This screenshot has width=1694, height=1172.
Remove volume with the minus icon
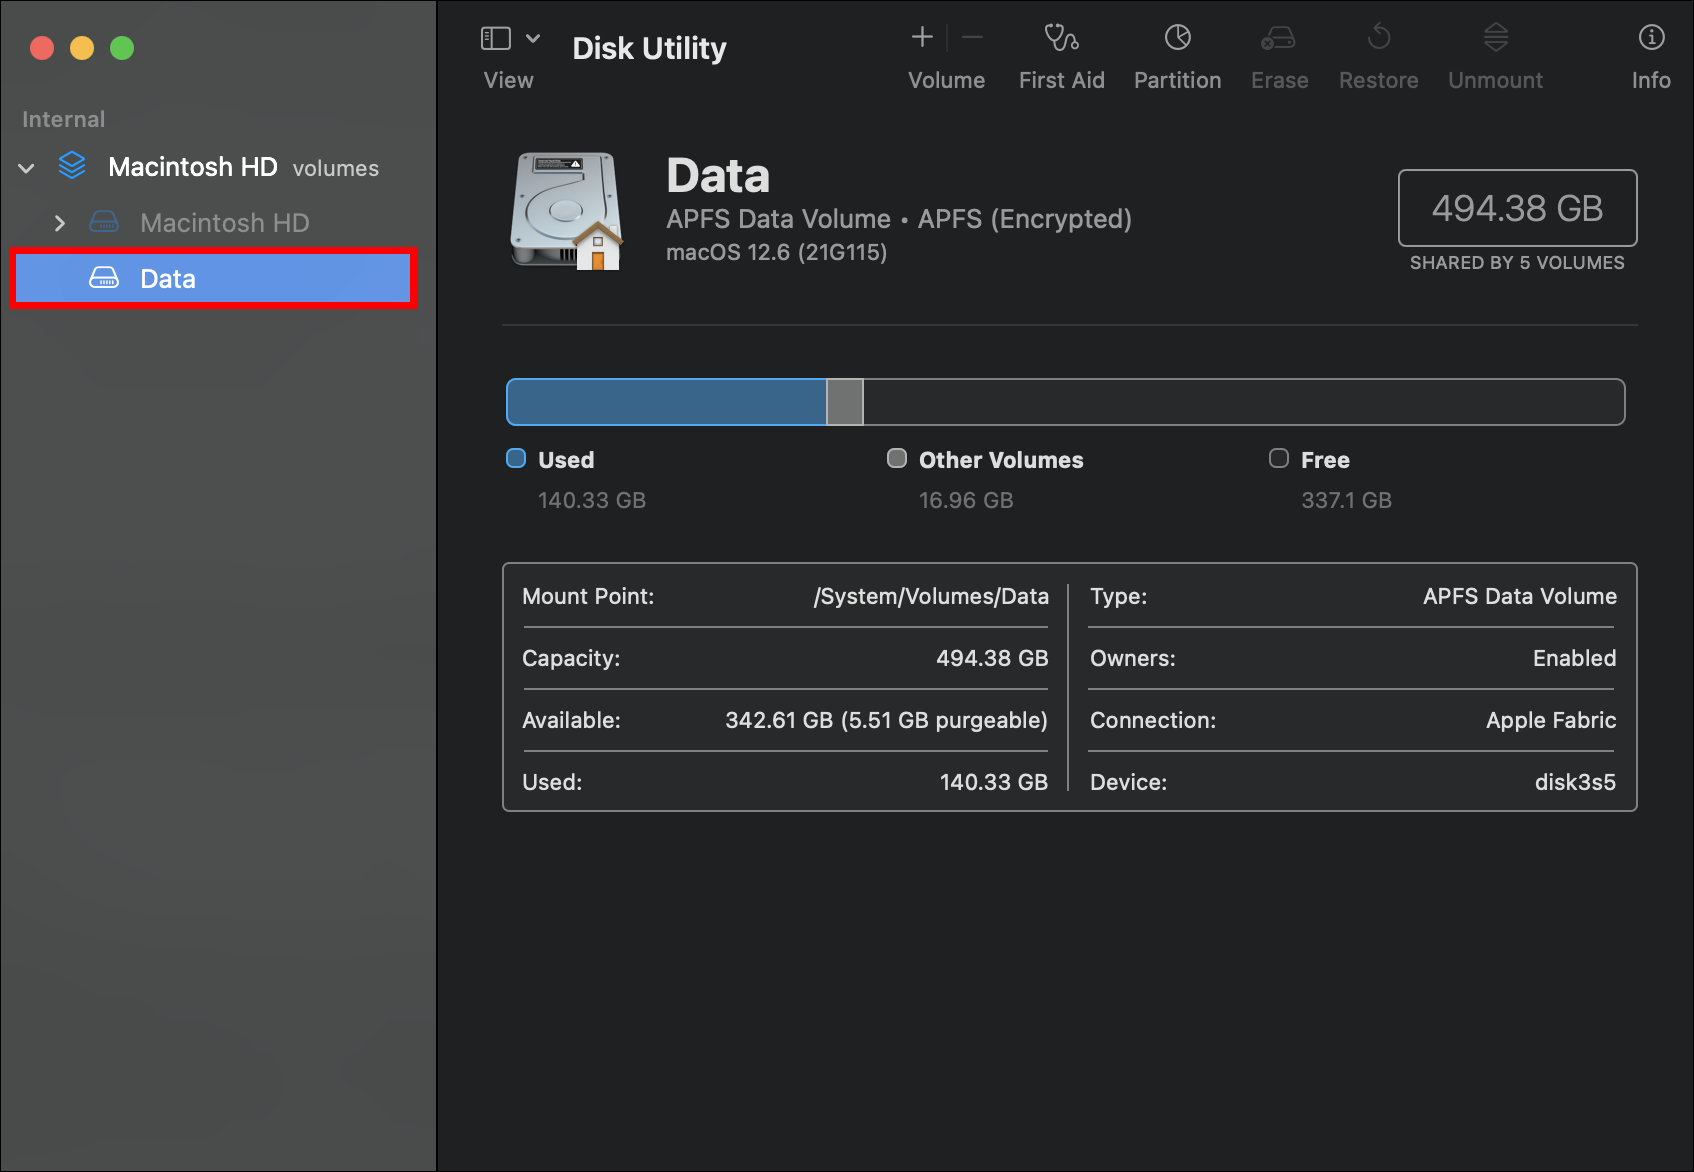tap(972, 38)
